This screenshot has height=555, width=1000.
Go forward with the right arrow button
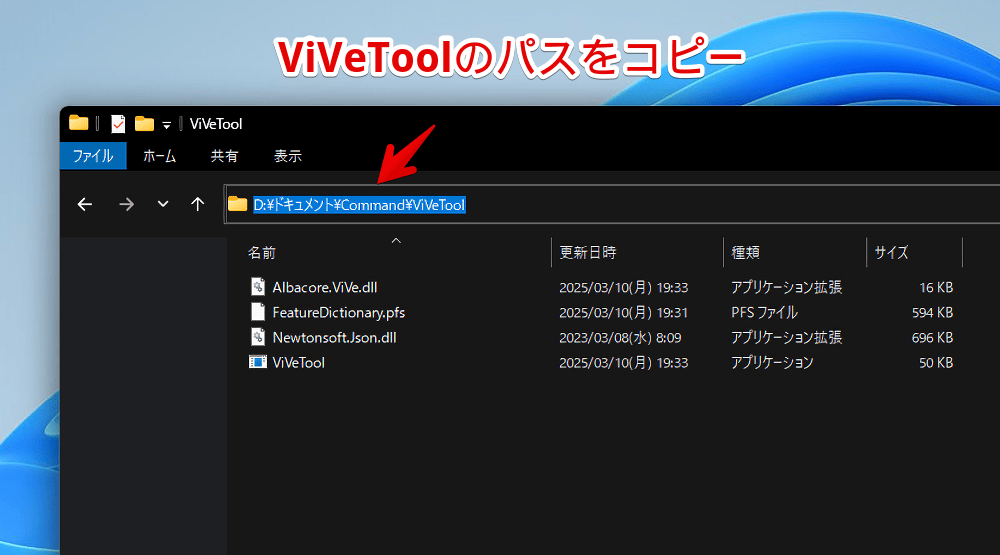coord(126,204)
